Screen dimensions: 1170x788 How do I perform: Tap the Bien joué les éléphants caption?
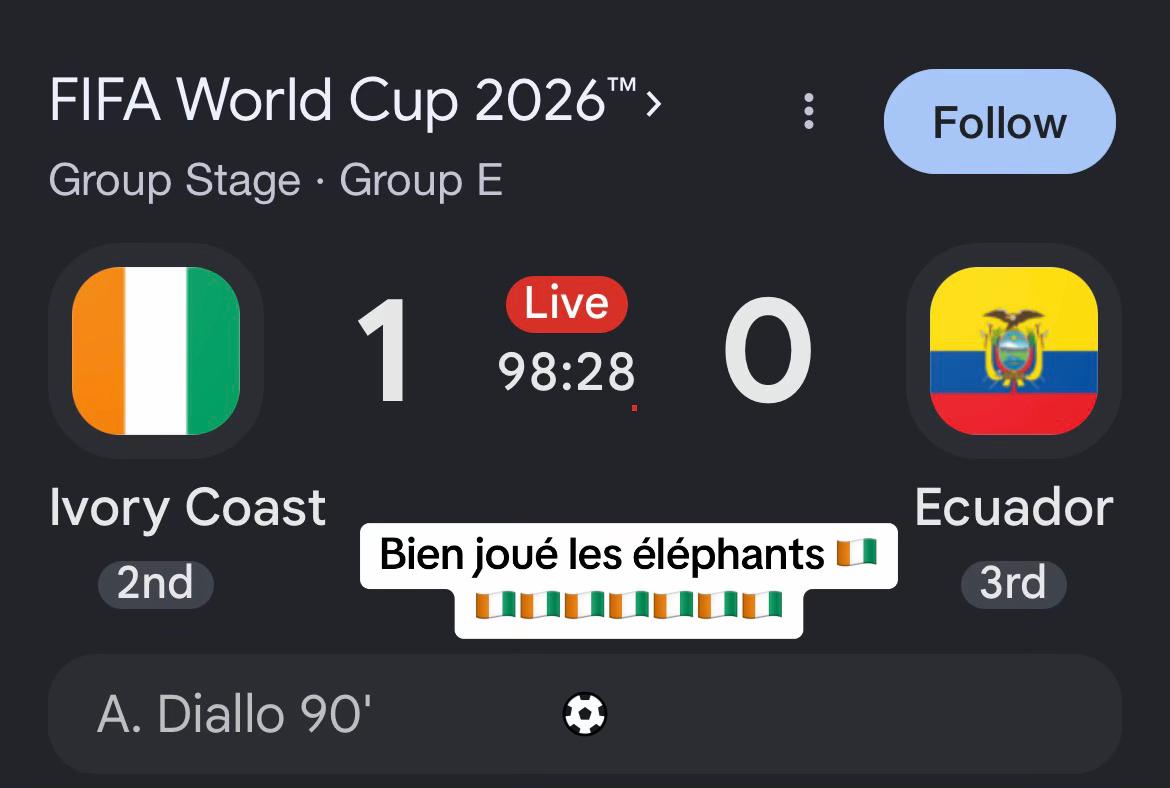click(601, 555)
